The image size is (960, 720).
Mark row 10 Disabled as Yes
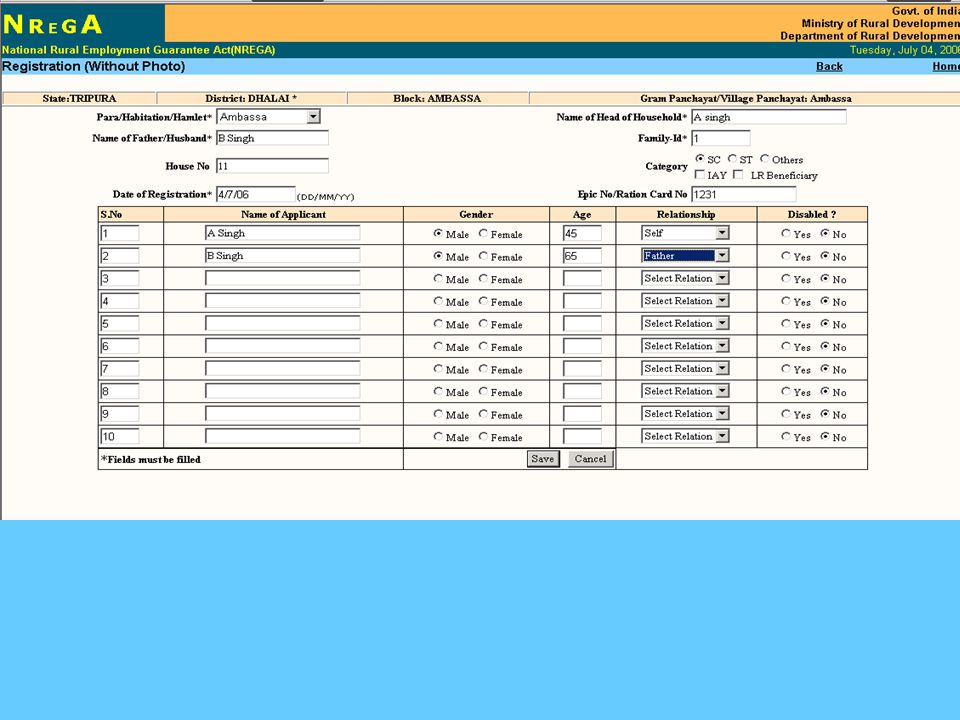click(x=786, y=437)
